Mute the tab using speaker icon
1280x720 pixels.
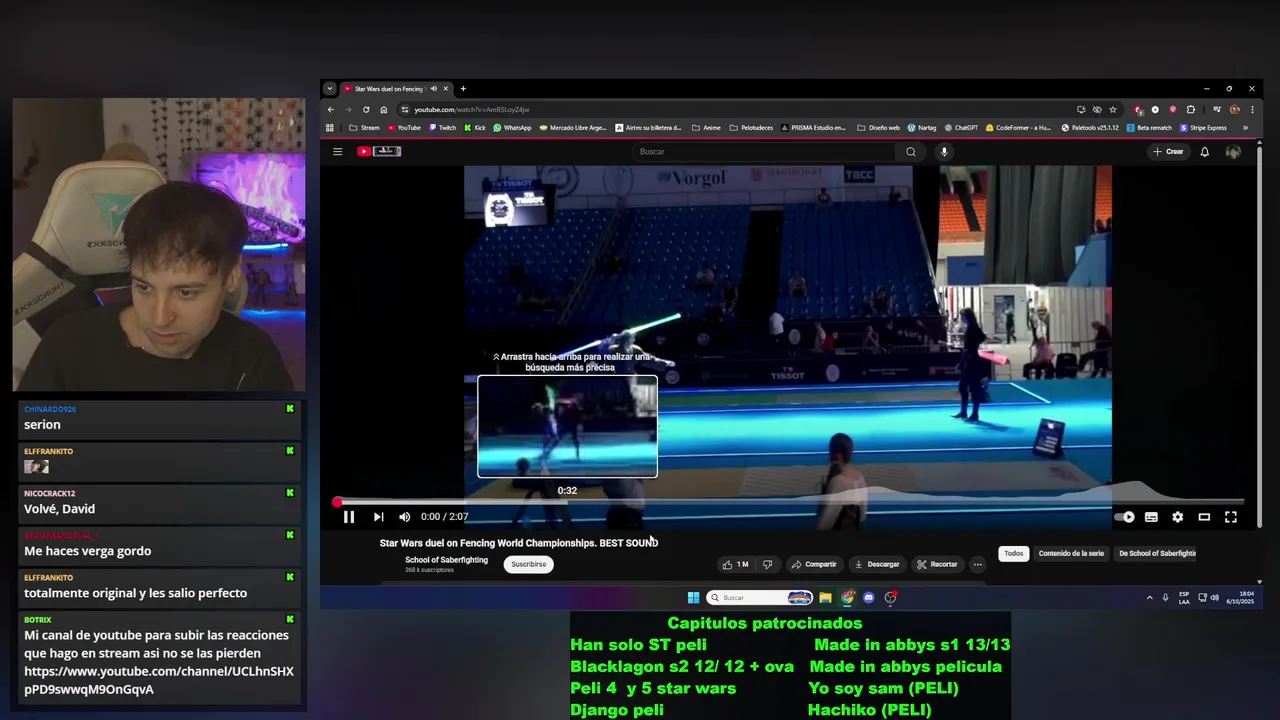(x=434, y=89)
